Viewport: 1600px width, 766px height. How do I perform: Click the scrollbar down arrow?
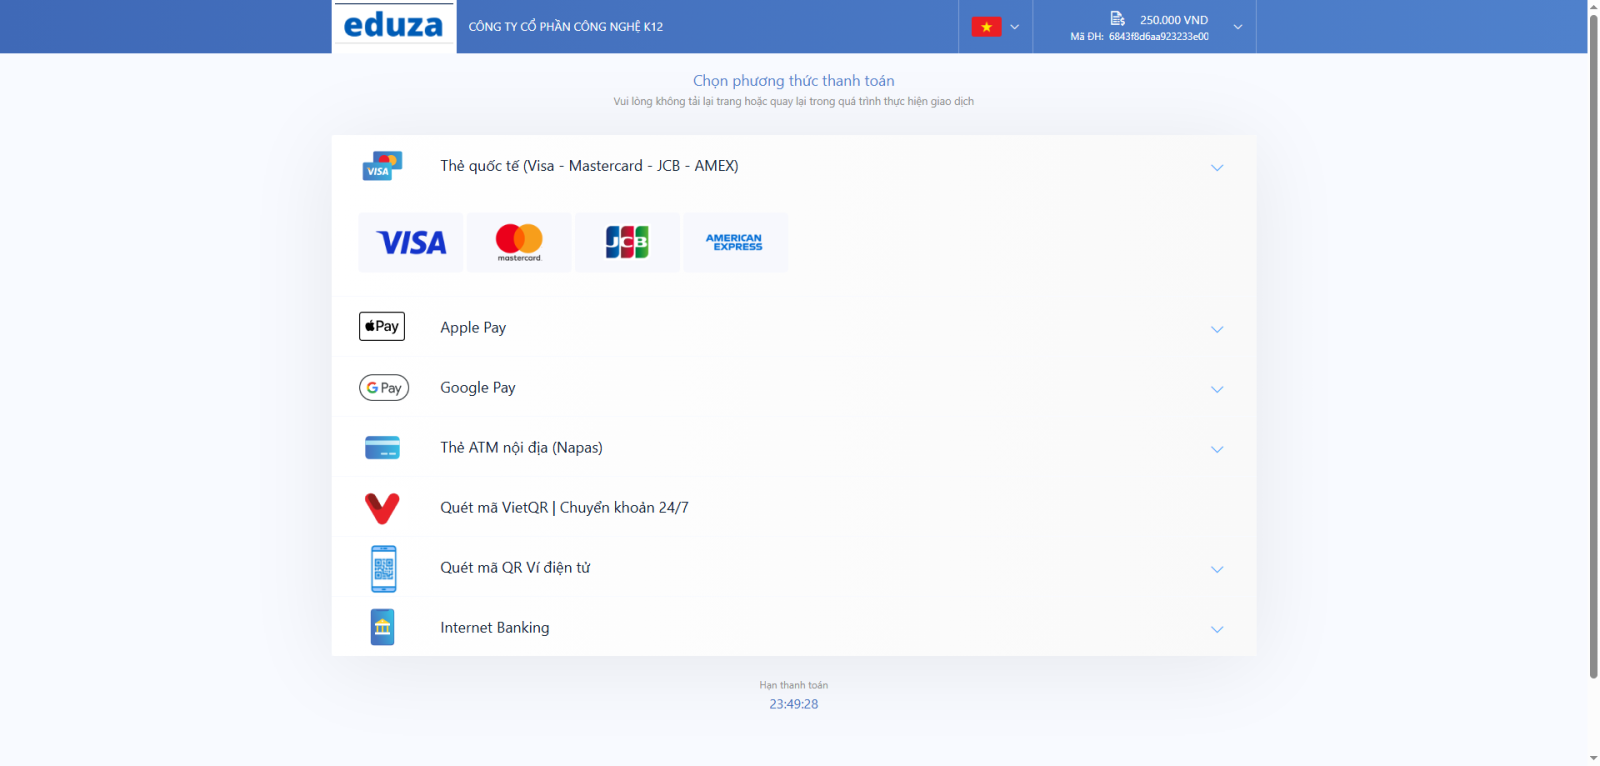pyautogui.click(x=1594, y=759)
